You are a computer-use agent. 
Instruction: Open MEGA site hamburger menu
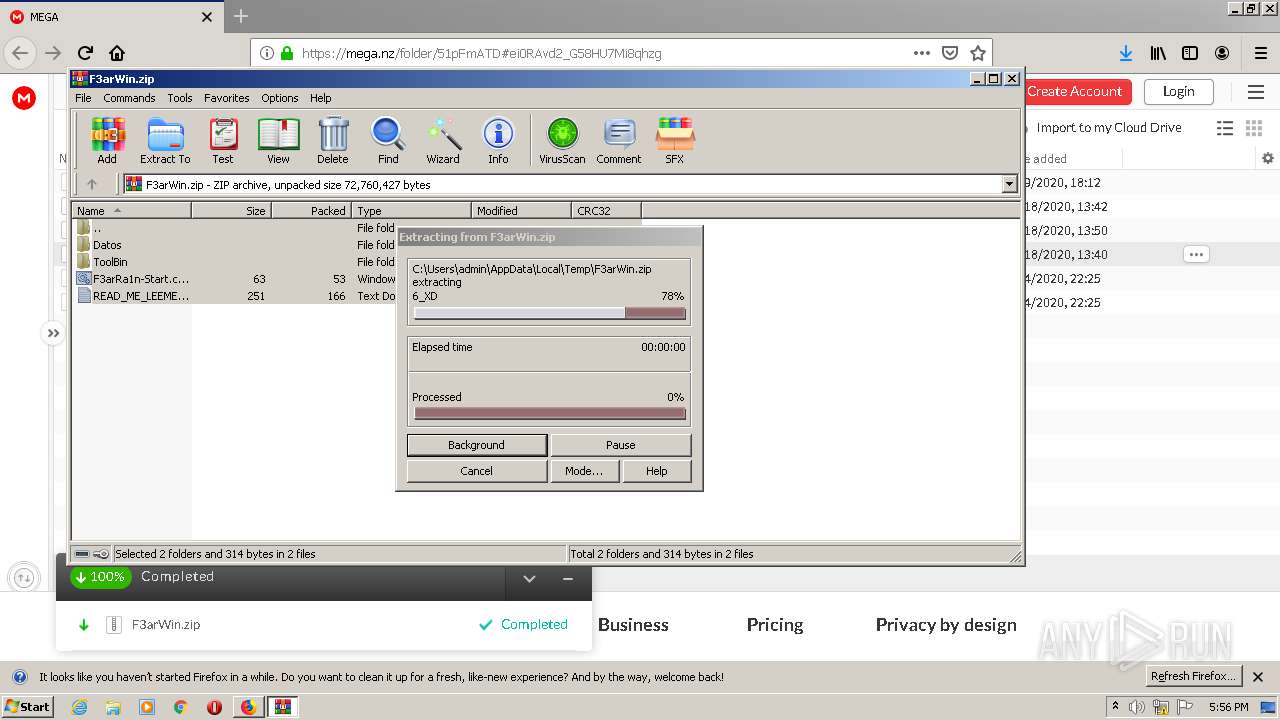tap(1256, 92)
